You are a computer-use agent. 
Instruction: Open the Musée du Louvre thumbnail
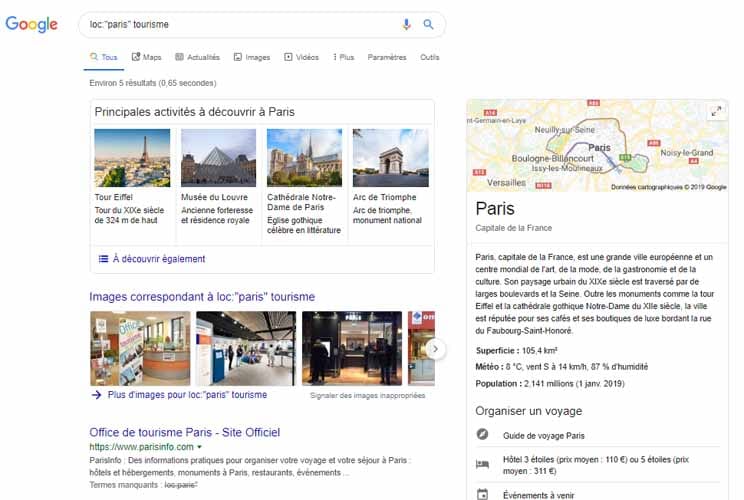point(218,158)
